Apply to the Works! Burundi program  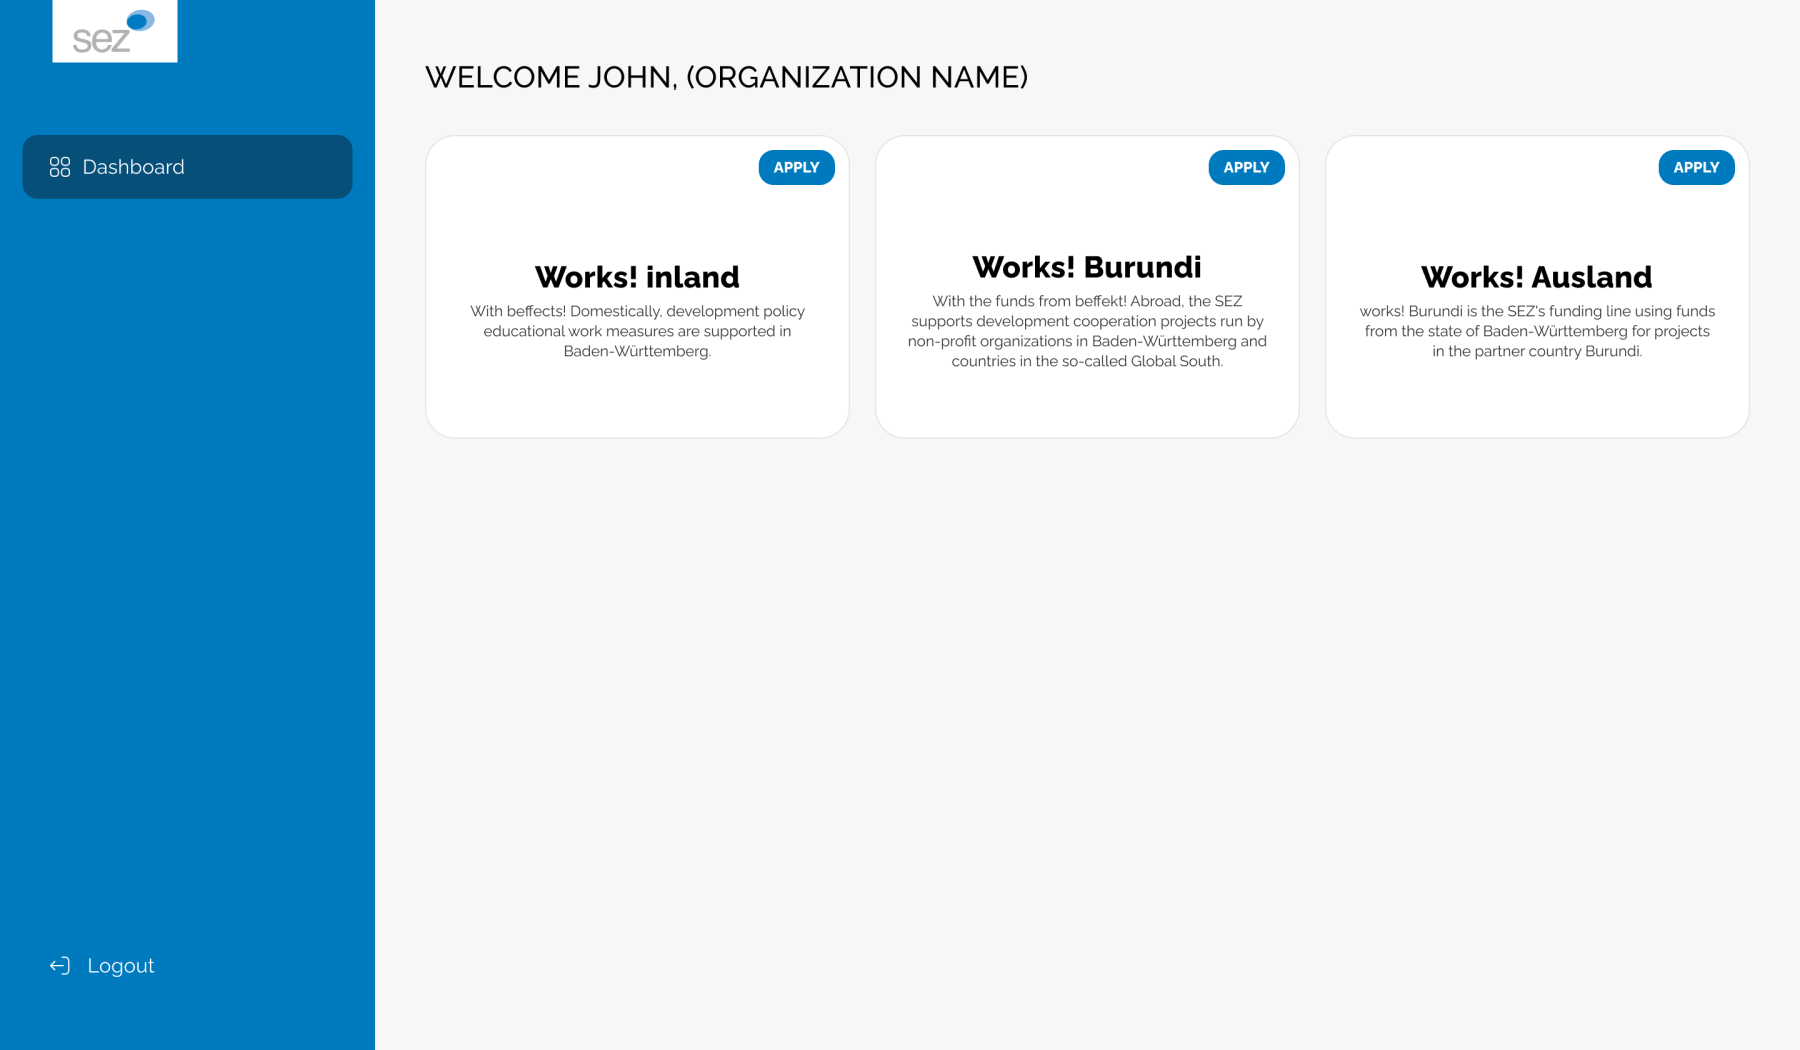1246,168
